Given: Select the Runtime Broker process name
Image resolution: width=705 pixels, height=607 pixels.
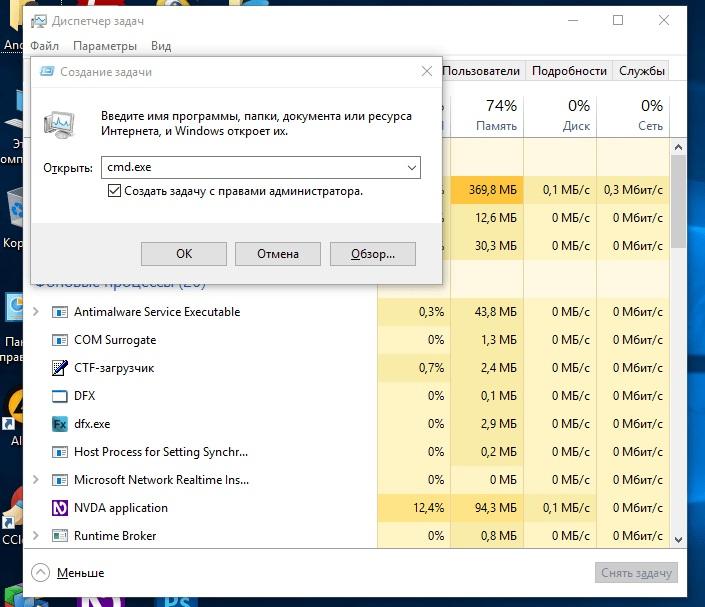Looking at the screenshot, I should click(115, 536).
